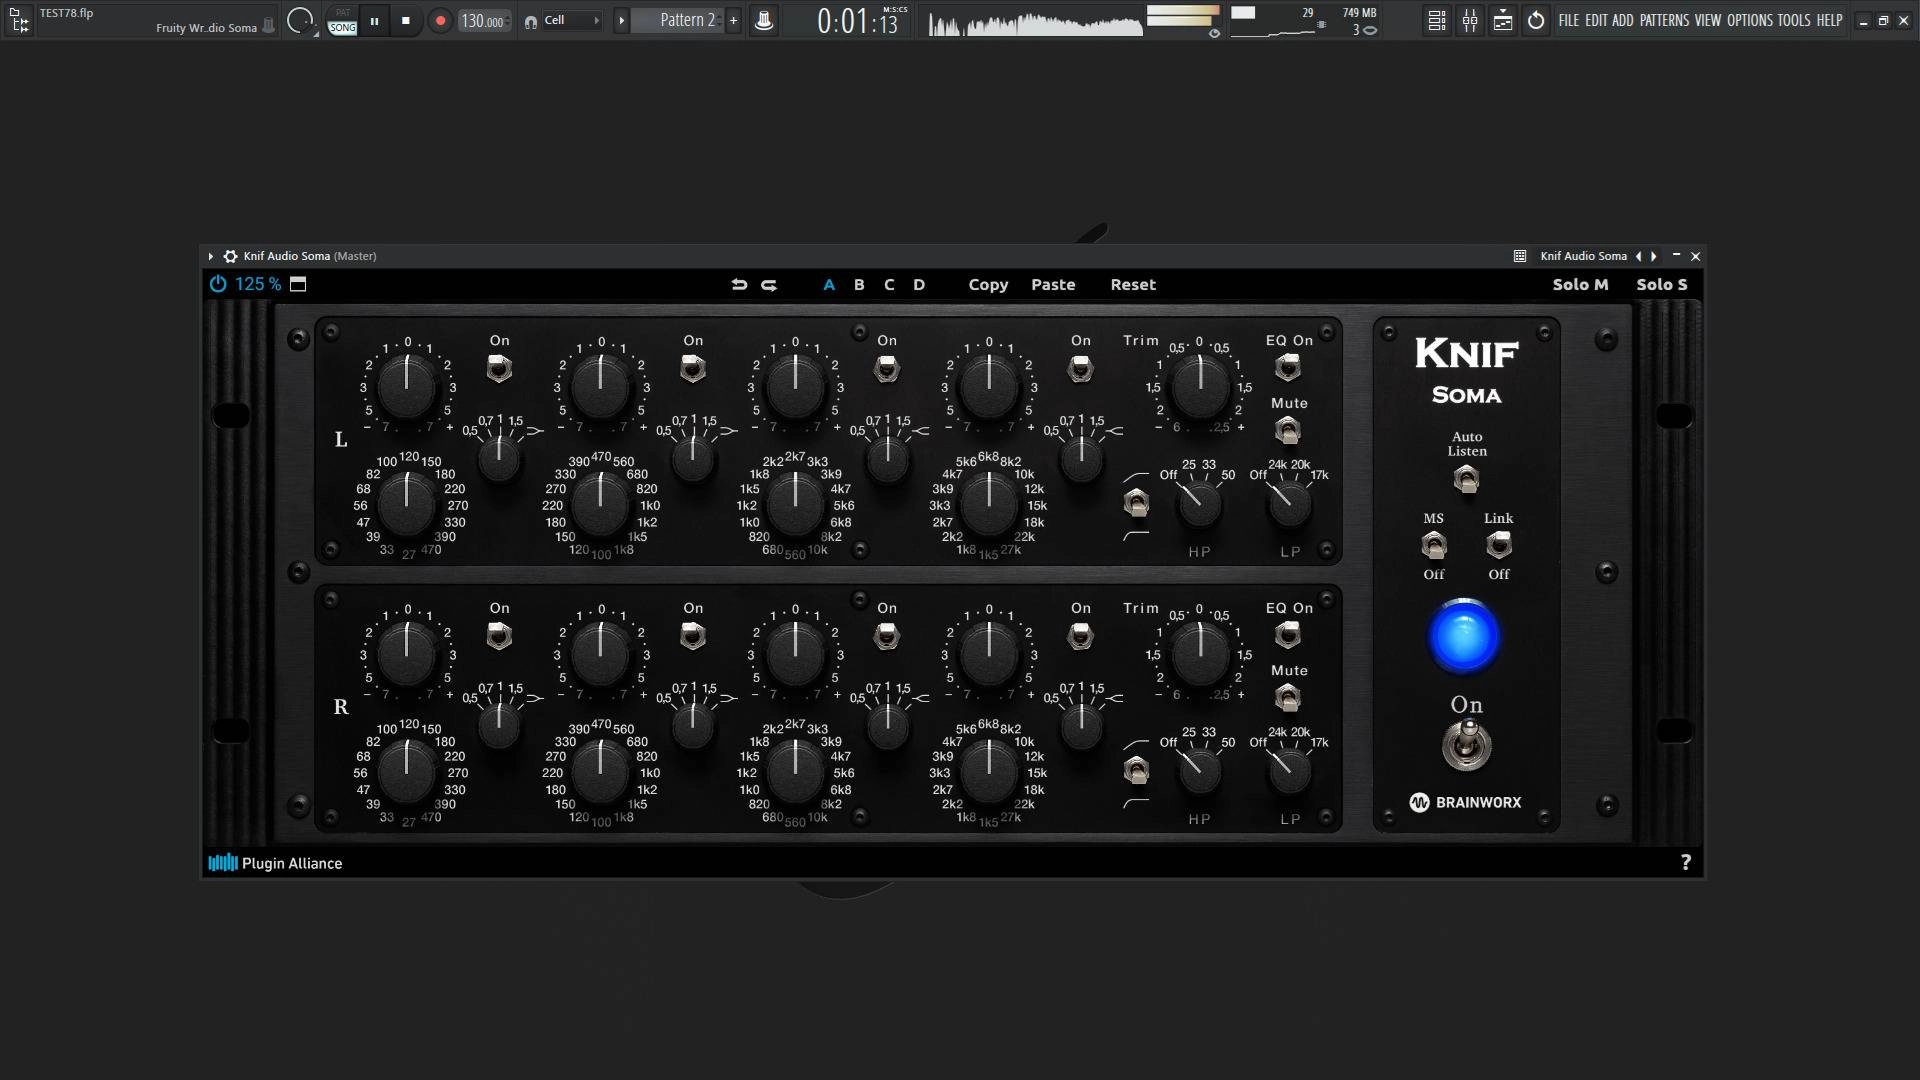Toggle L channel EQ On switch
Screen dimensions: 1920x1080
click(1288, 367)
